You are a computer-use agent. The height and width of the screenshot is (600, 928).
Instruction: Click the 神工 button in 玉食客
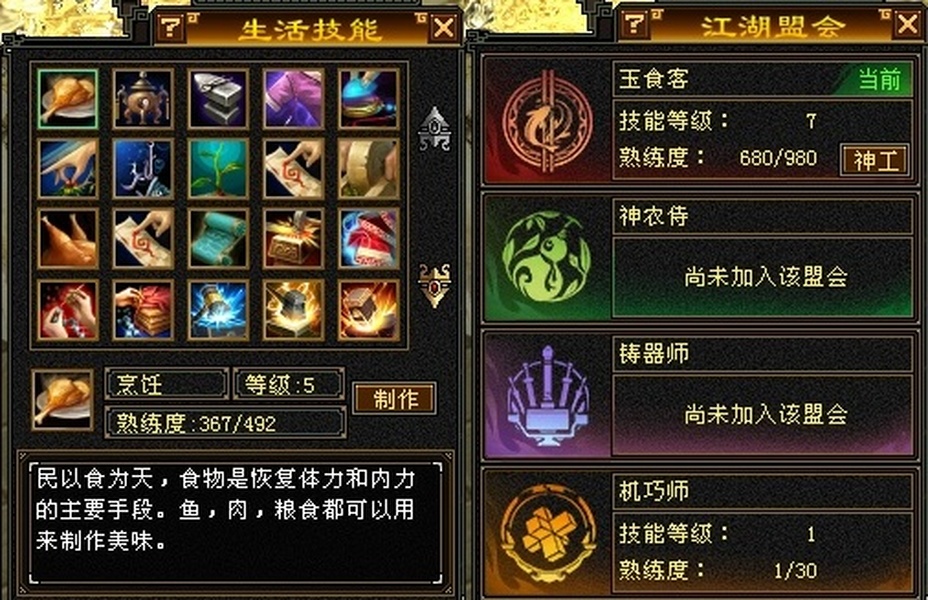(875, 160)
